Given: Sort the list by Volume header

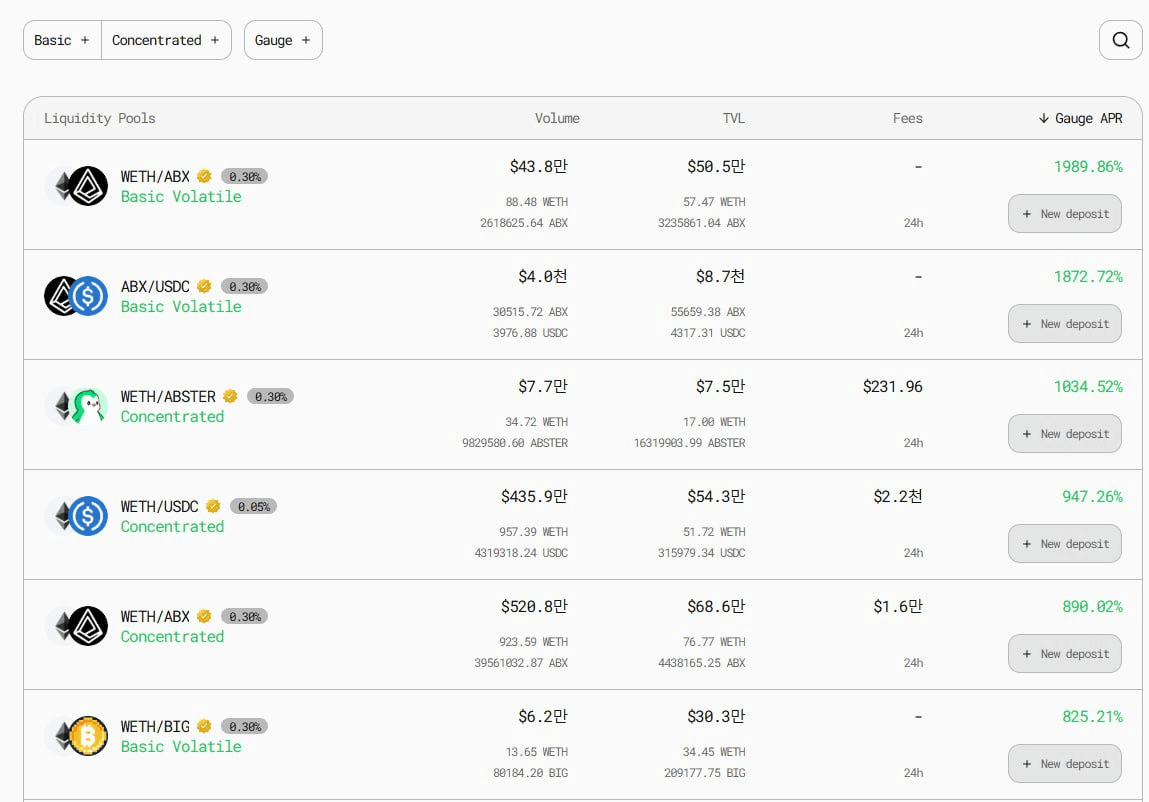Looking at the screenshot, I should point(557,118).
